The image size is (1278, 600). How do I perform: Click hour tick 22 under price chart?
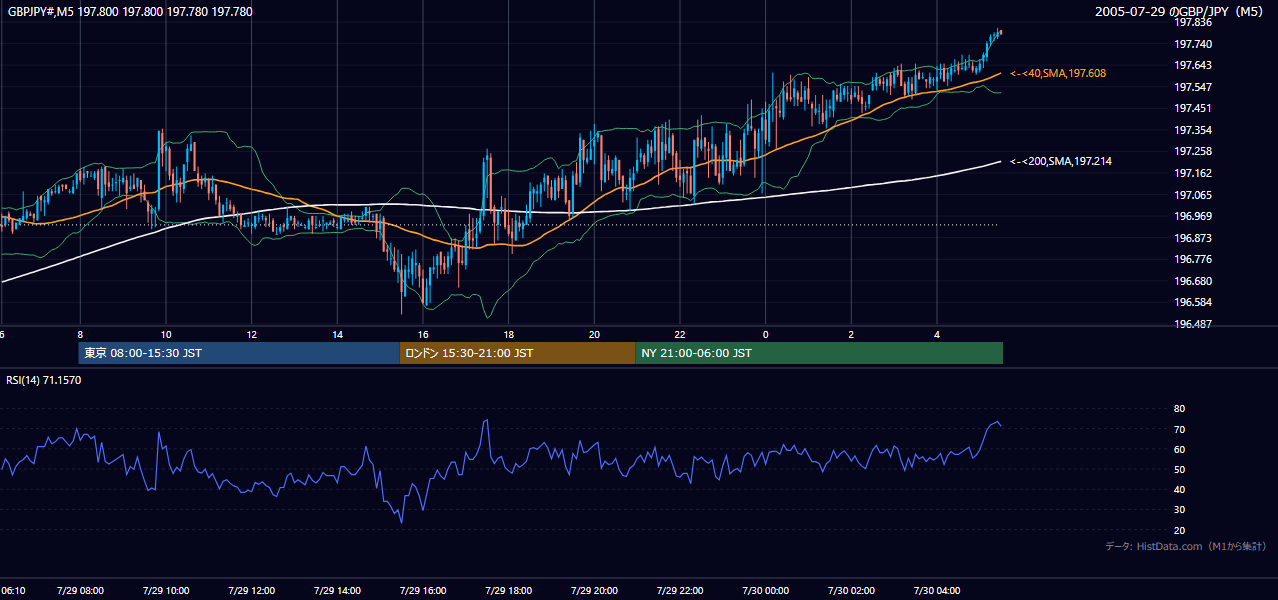tap(680, 334)
